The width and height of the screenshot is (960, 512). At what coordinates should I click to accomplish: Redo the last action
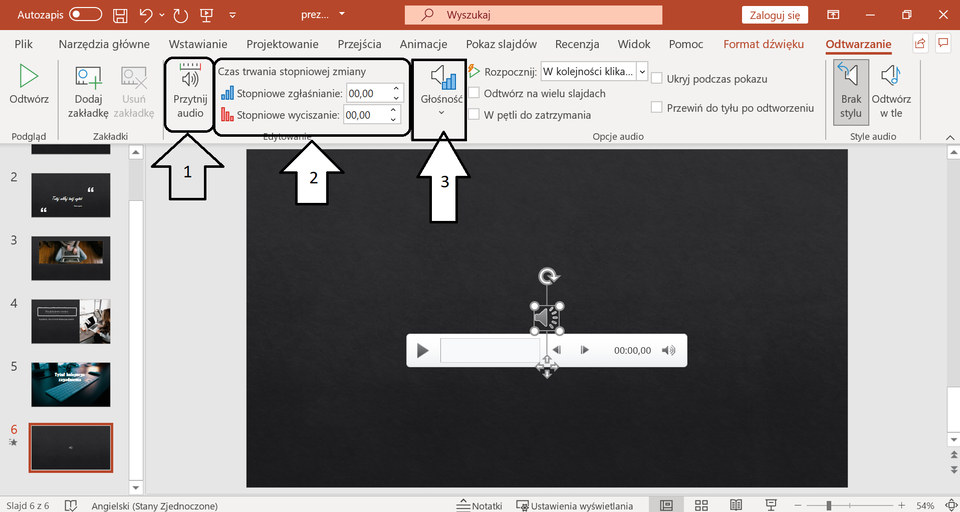click(180, 15)
